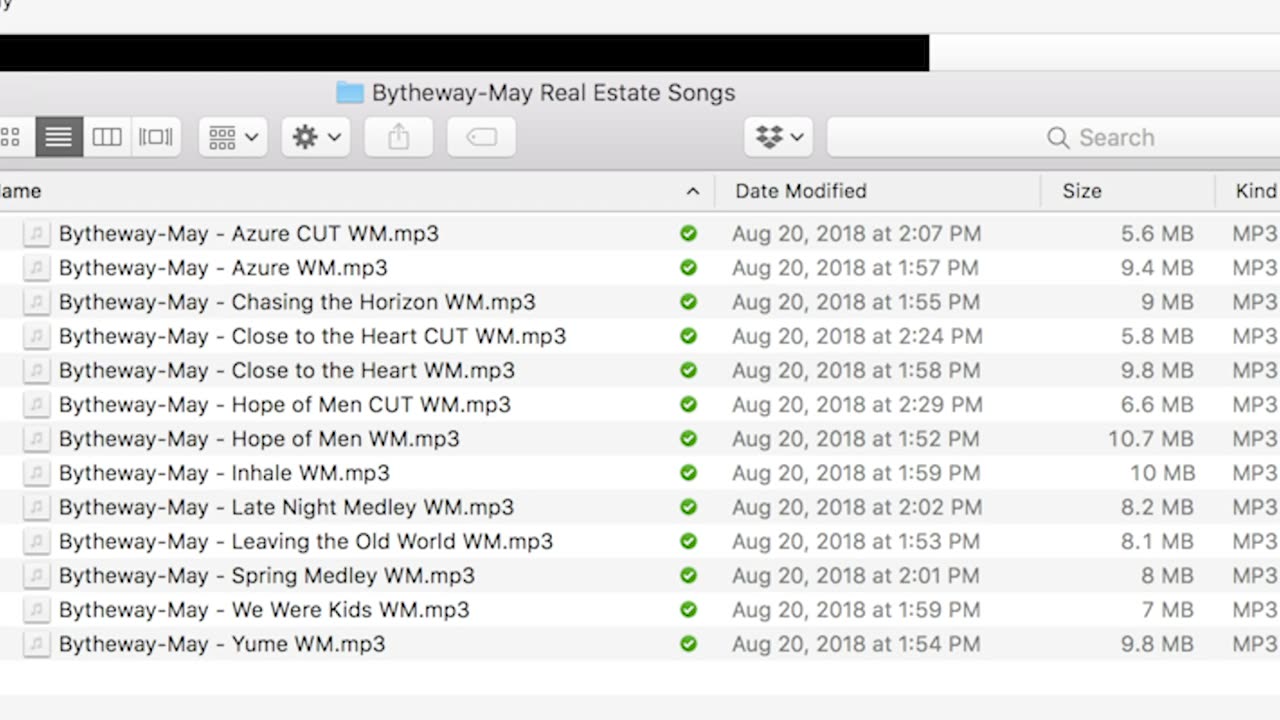Switch to list view
Screen dimensions: 1280x720
point(59,137)
